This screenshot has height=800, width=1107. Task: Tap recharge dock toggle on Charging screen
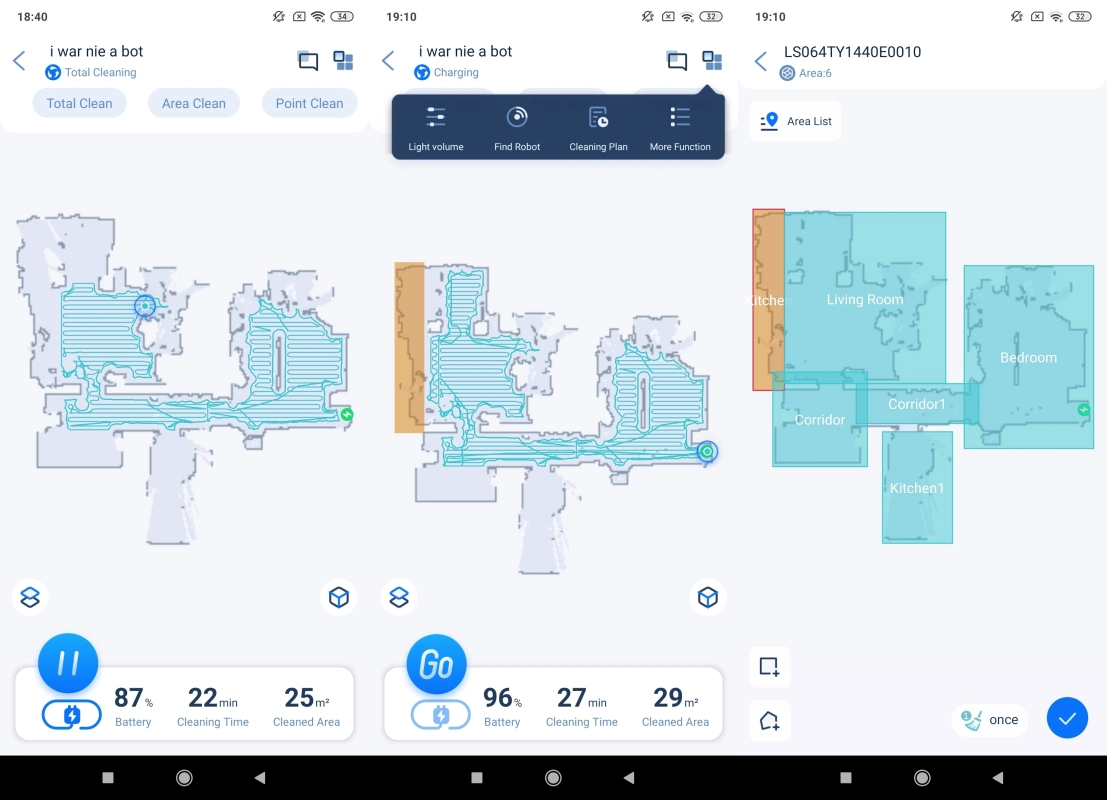[x=441, y=715]
